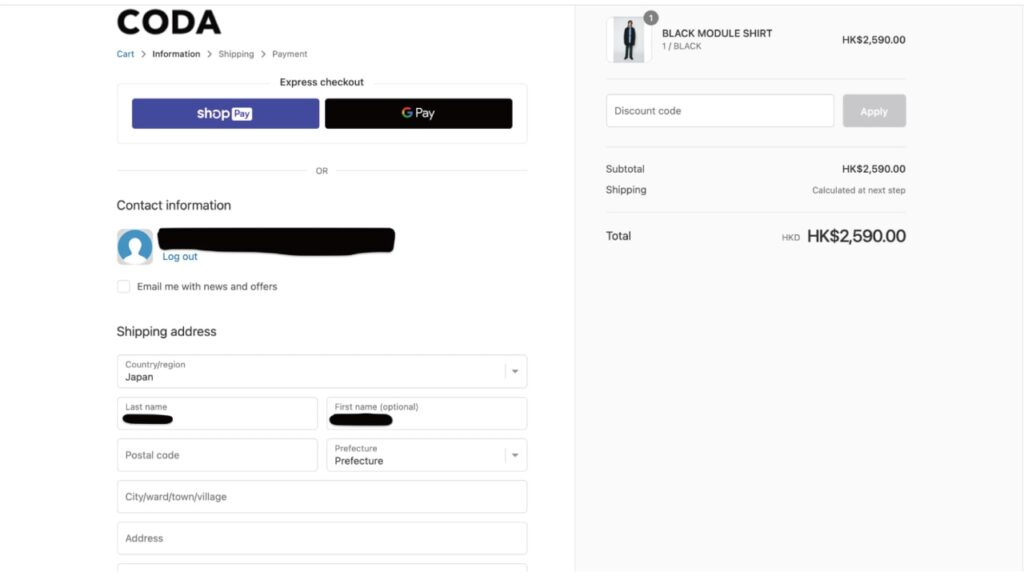Enable Email me with news and offers
The image size is (1024, 576).
[123, 287]
